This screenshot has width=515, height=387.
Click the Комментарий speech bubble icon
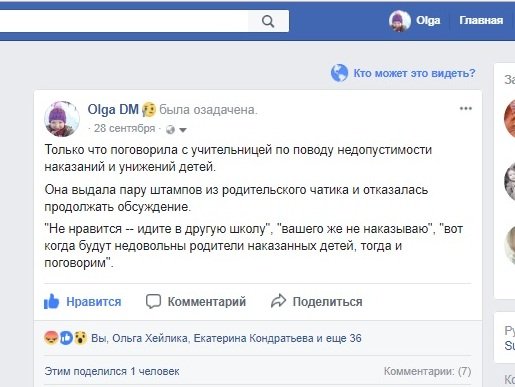[153, 301]
